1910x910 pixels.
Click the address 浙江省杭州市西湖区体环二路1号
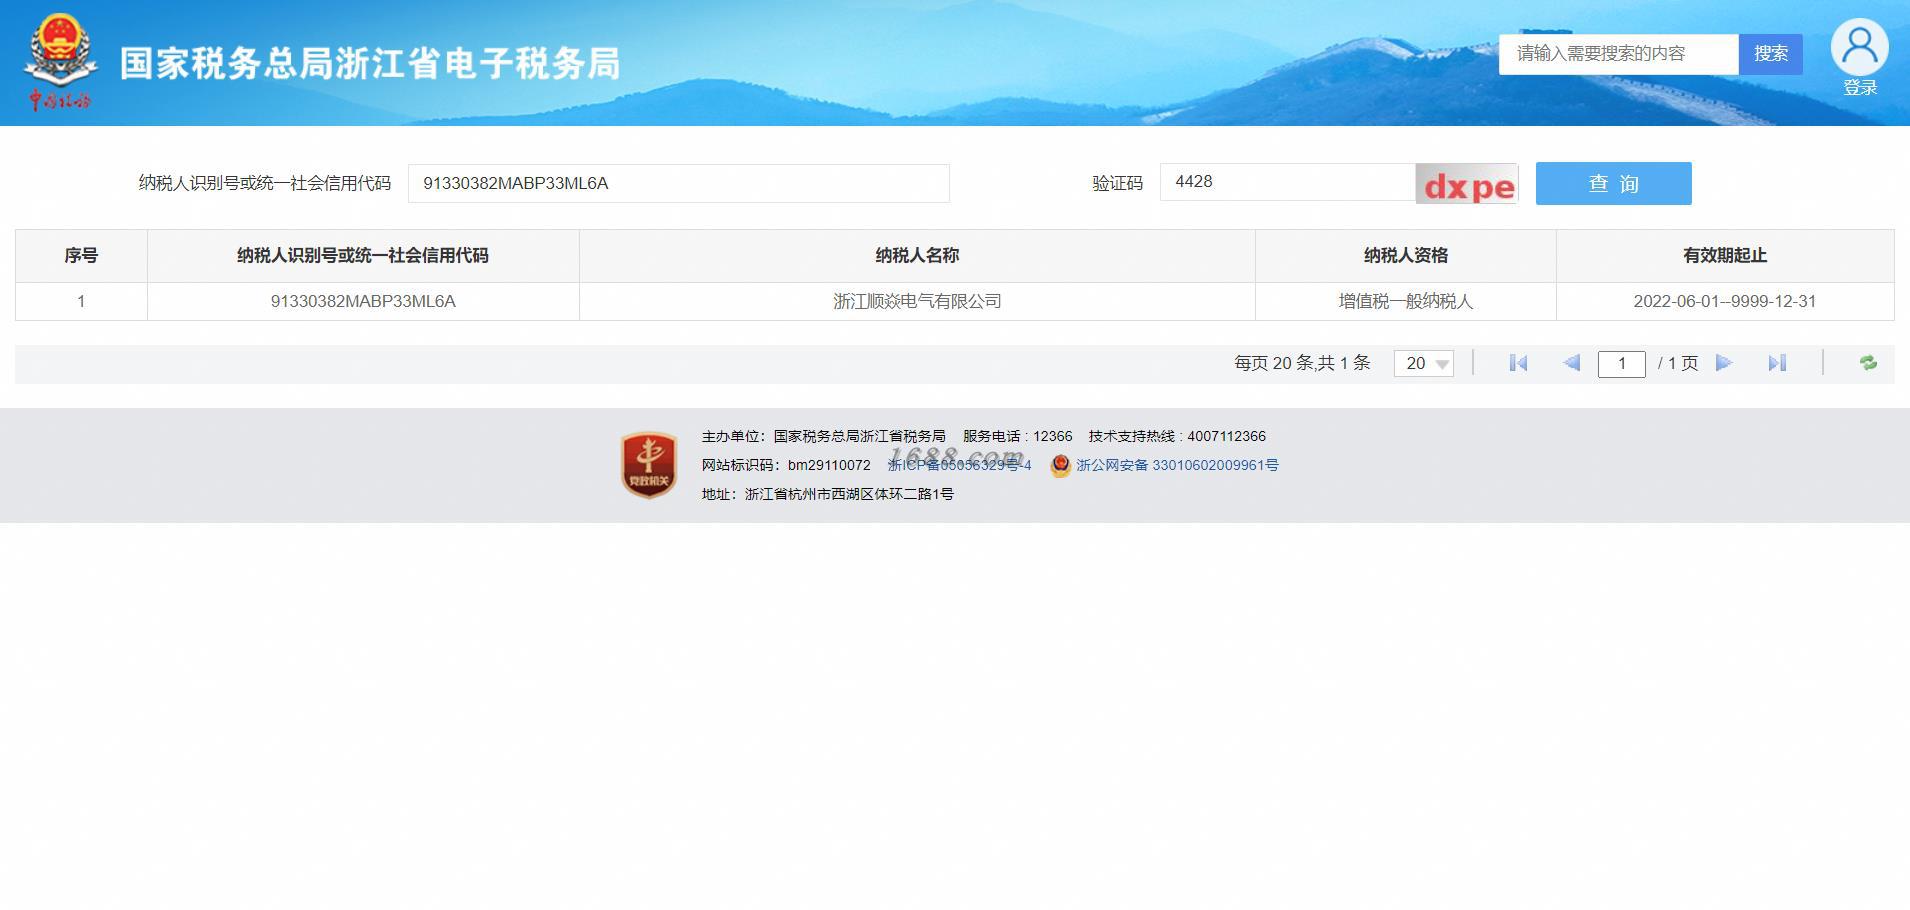[828, 494]
